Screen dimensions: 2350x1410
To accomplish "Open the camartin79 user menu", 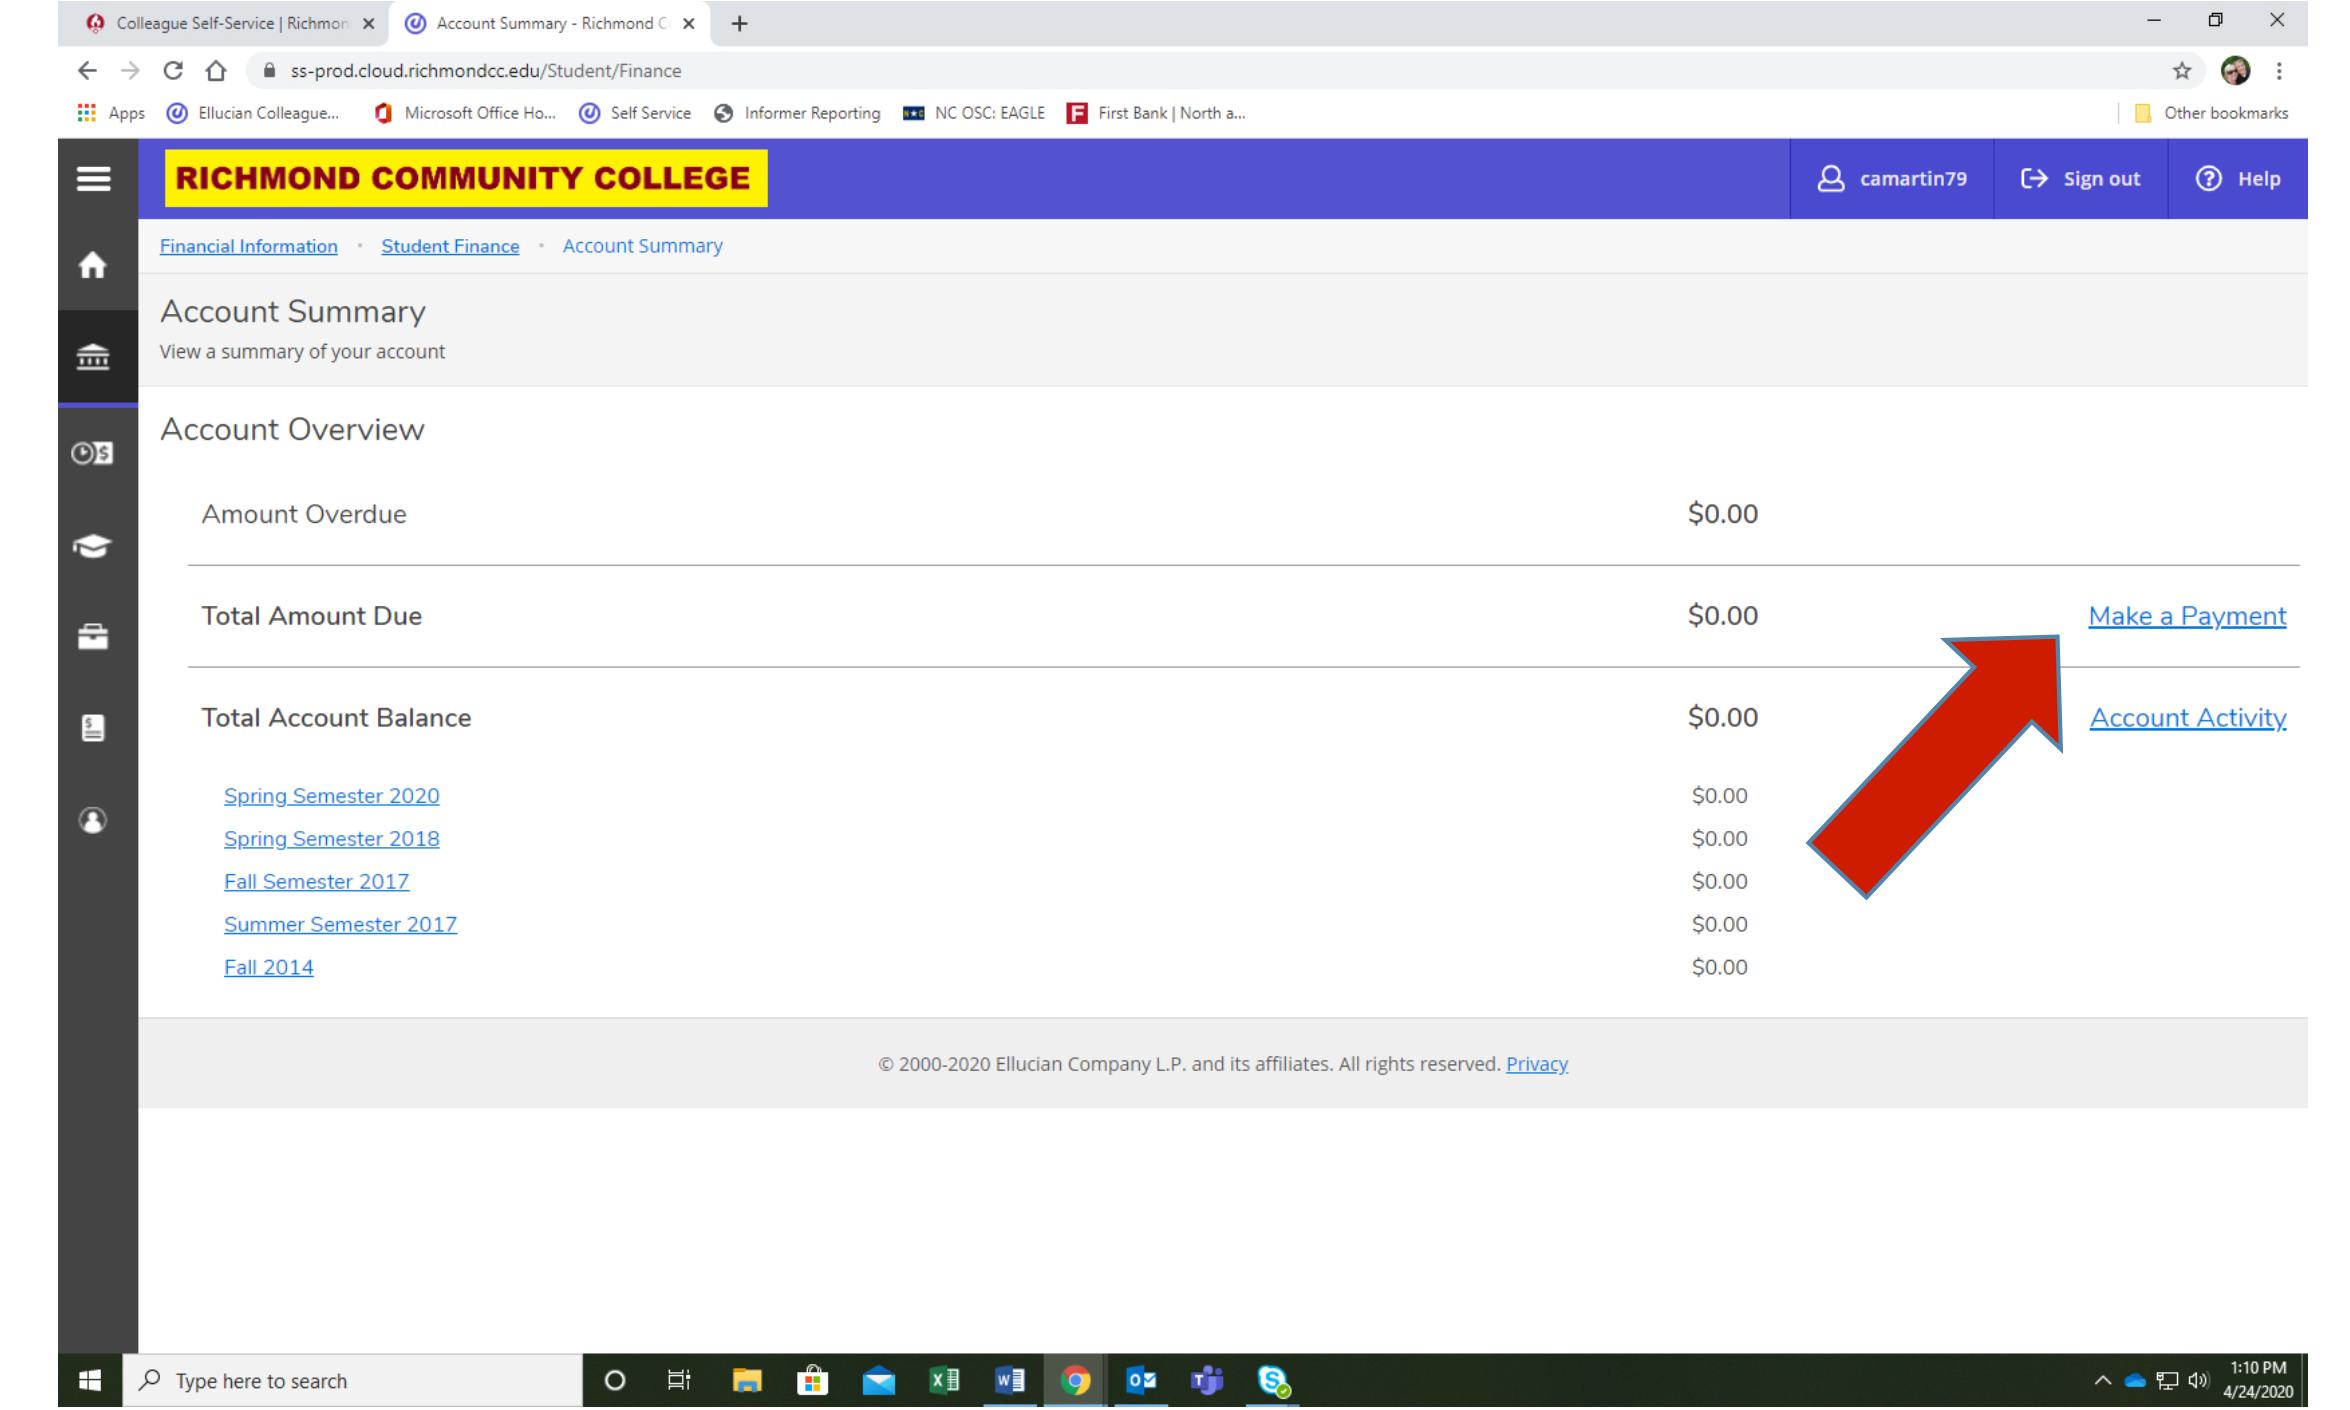I will (1891, 179).
